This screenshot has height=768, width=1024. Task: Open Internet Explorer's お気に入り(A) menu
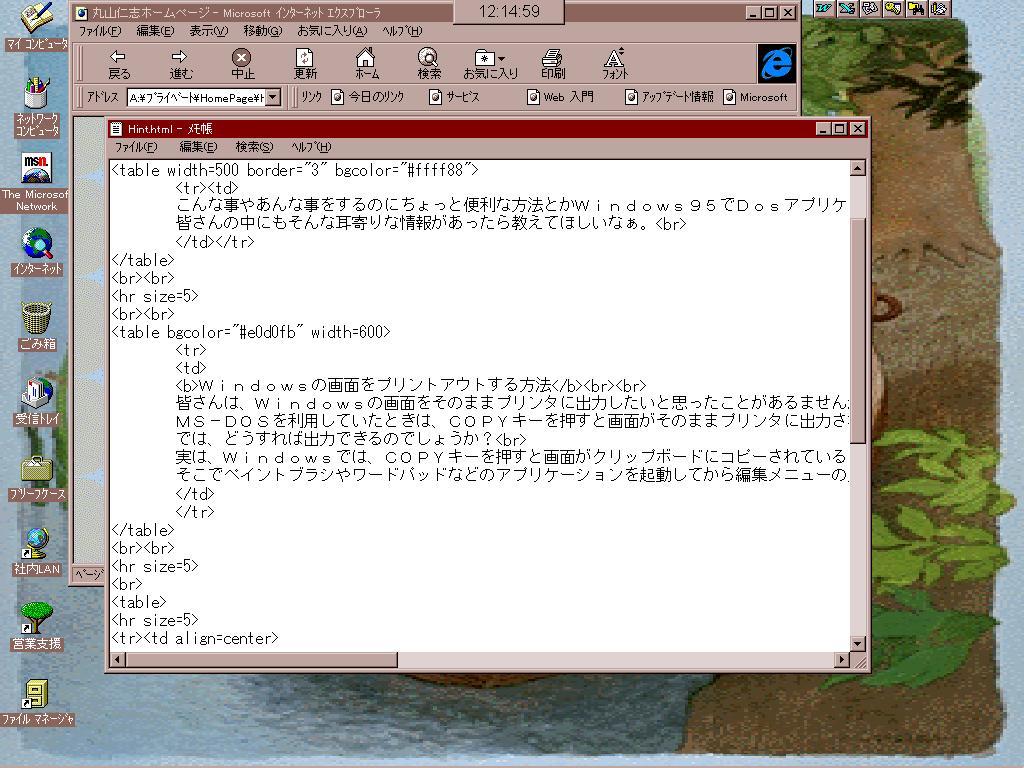pyautogui.click(x=332, y=31)
